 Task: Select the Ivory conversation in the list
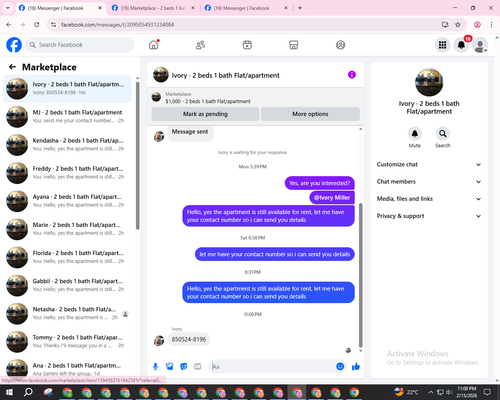click(67, 89)
